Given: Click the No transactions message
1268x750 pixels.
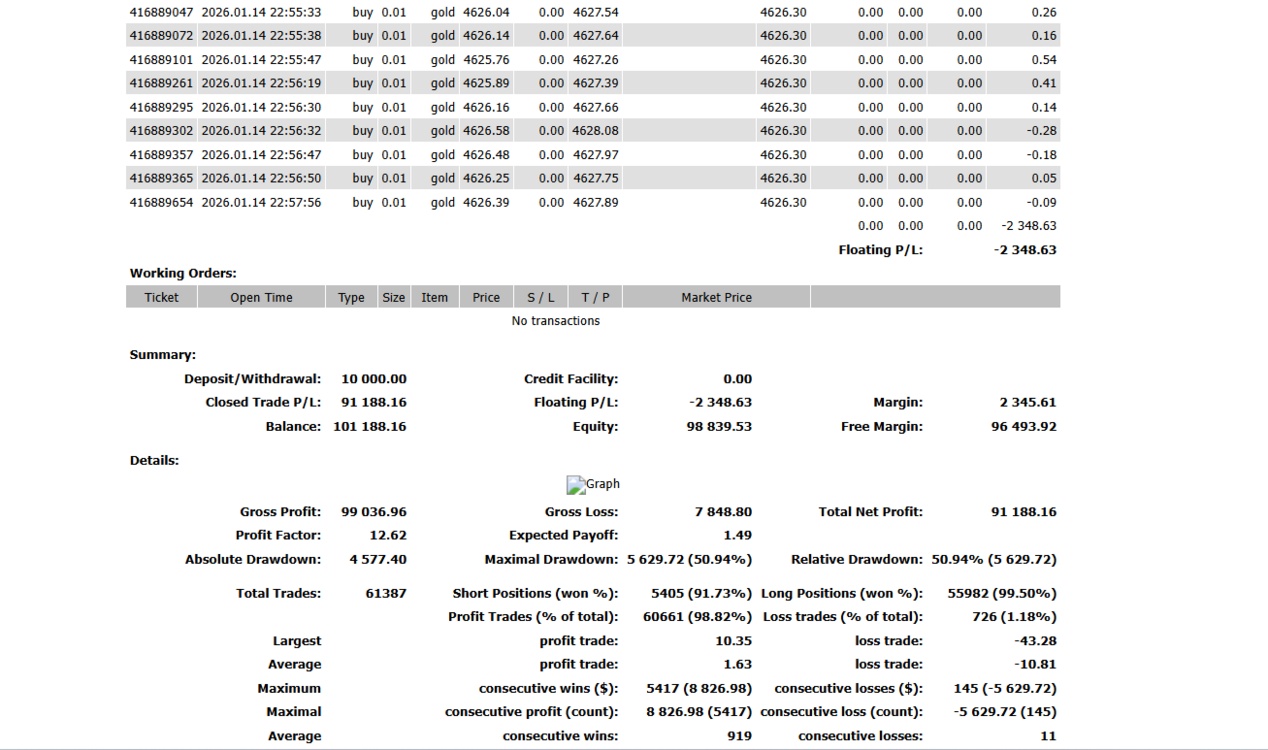Looking at the screenshot, I should click(x=556, y=321).
